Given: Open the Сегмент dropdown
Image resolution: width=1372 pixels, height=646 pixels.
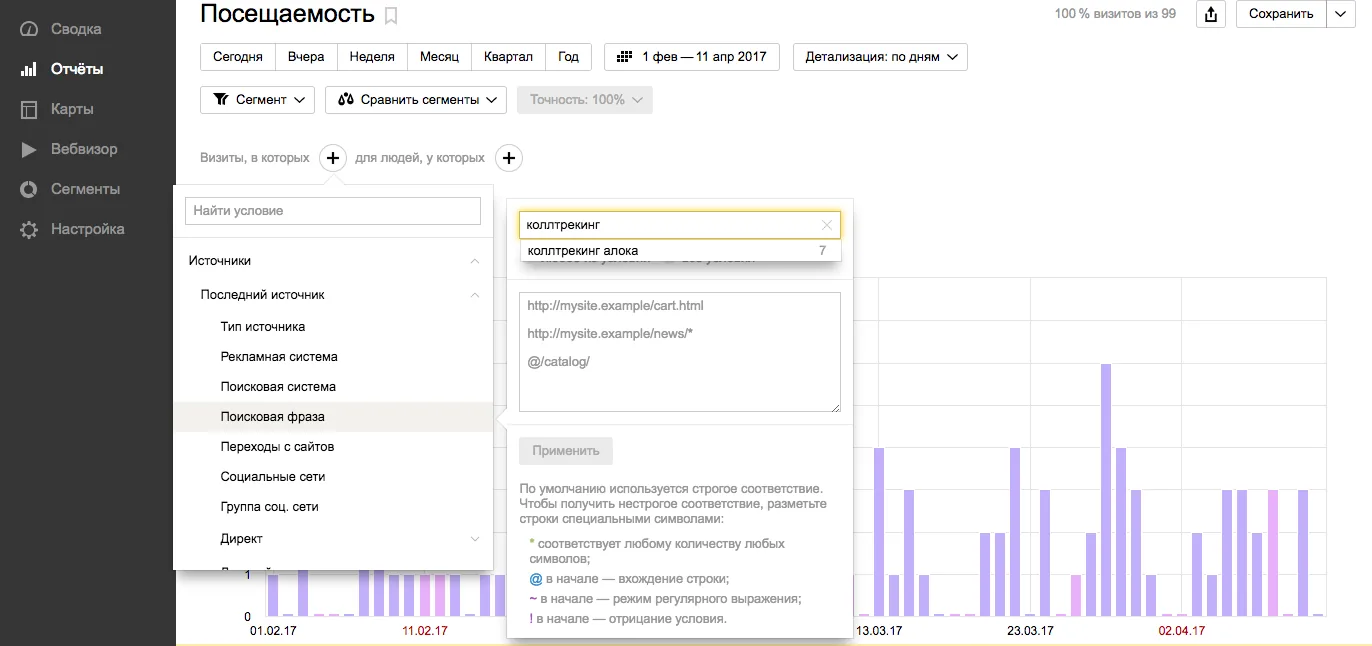Looking at the screenshot, I should 258,100.
